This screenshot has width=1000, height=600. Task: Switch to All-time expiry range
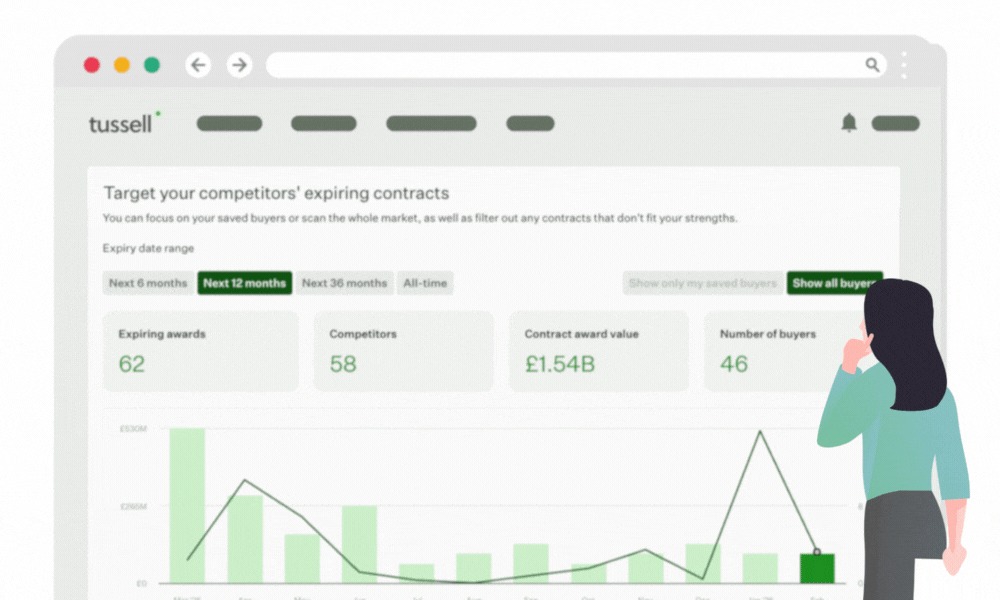pos(425,283)
